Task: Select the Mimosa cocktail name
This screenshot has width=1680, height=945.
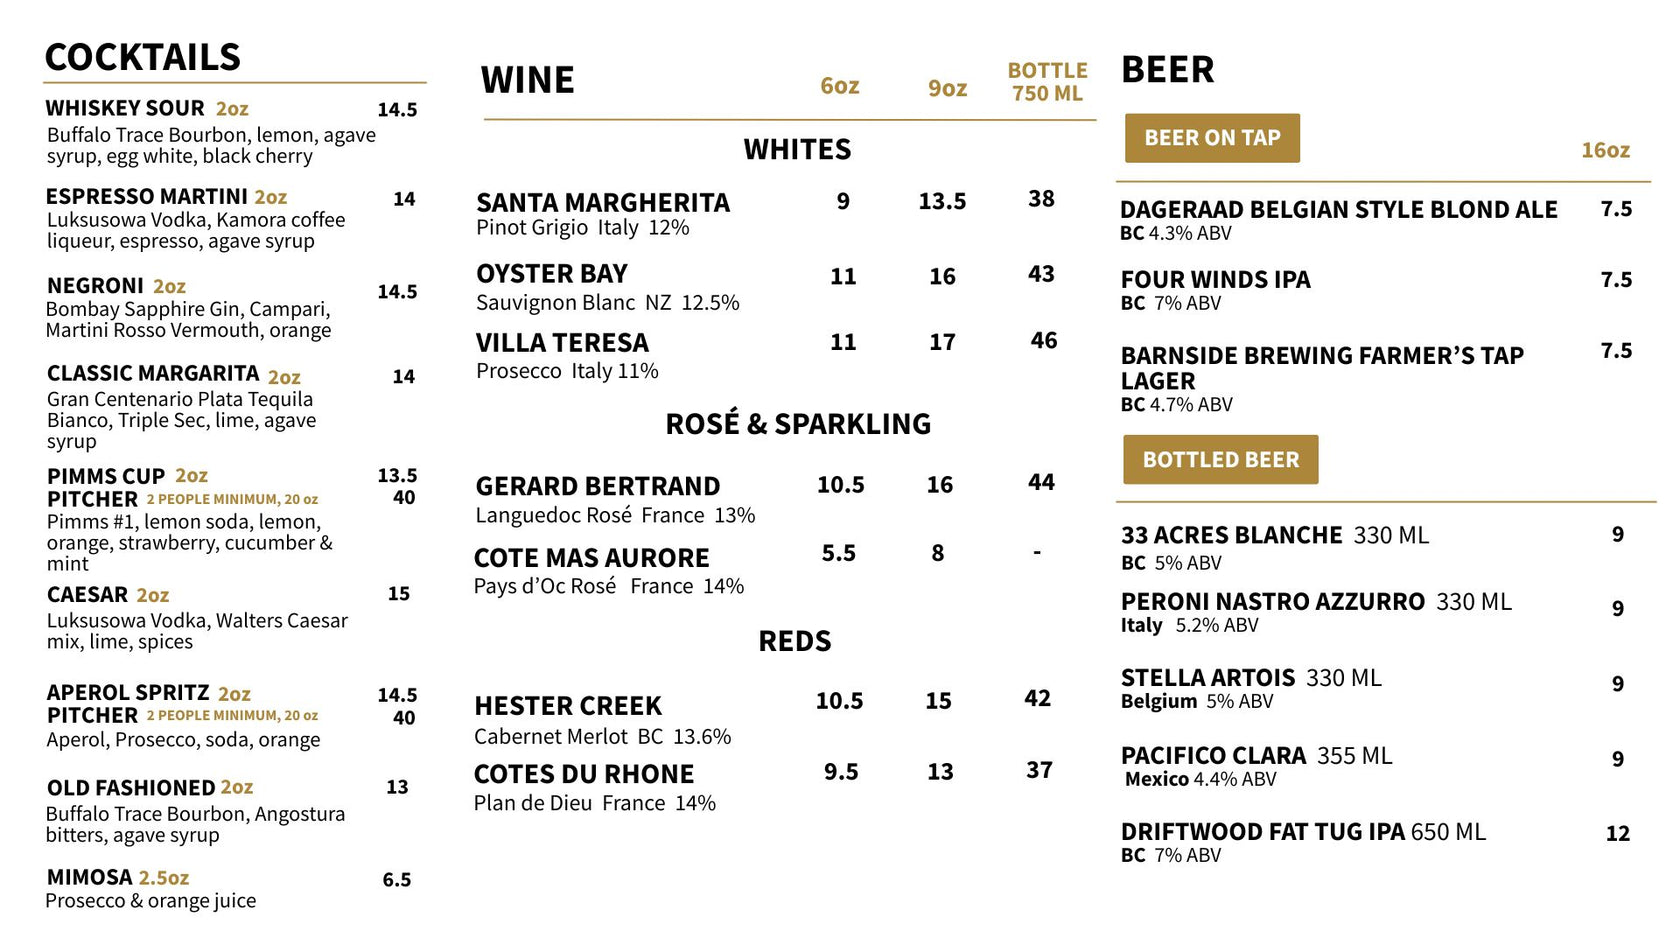Action: click(x=90, y=877)
